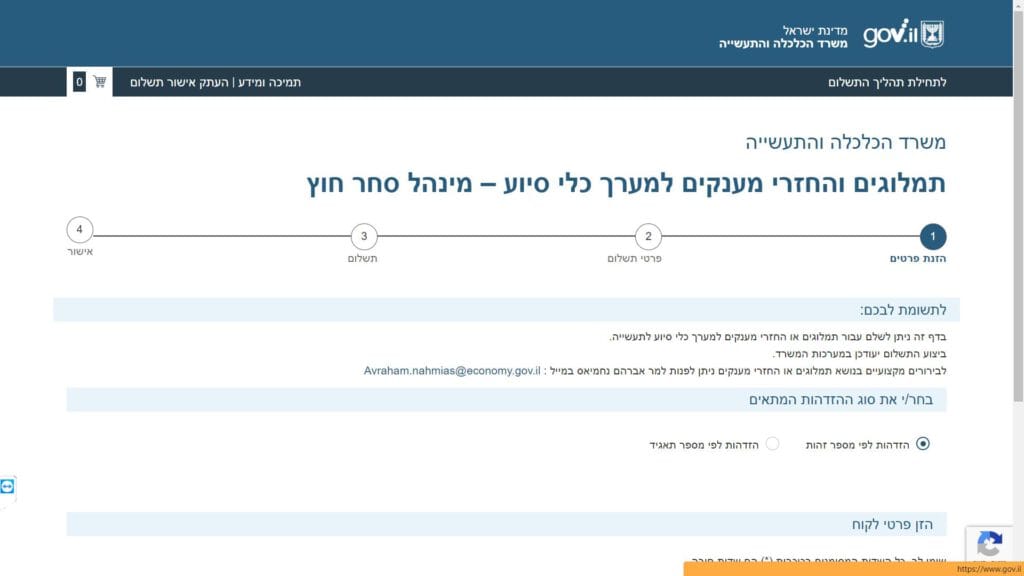Select radio הזדהות לפי מספר תאגיד
The image size is (1024, 576).
[x=772, y=444]
